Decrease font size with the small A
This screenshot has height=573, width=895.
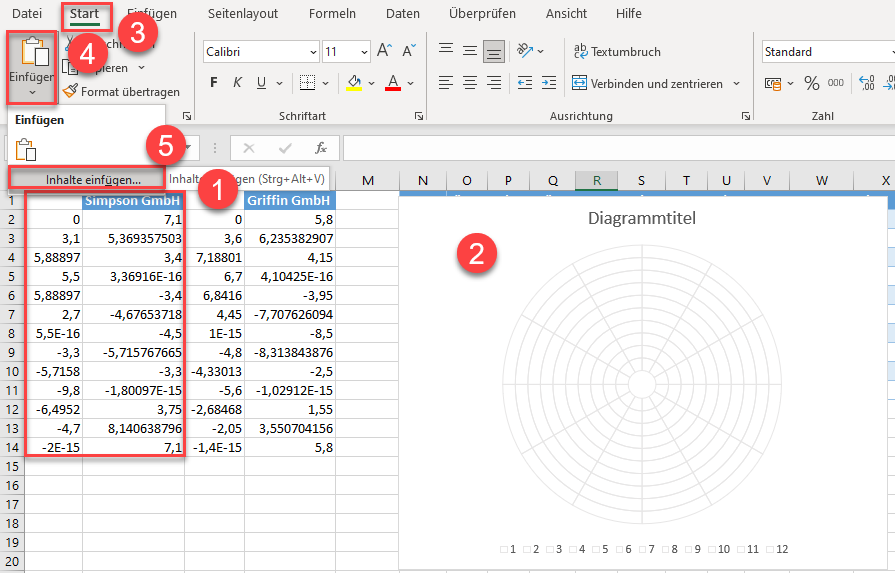coord(409,51)
